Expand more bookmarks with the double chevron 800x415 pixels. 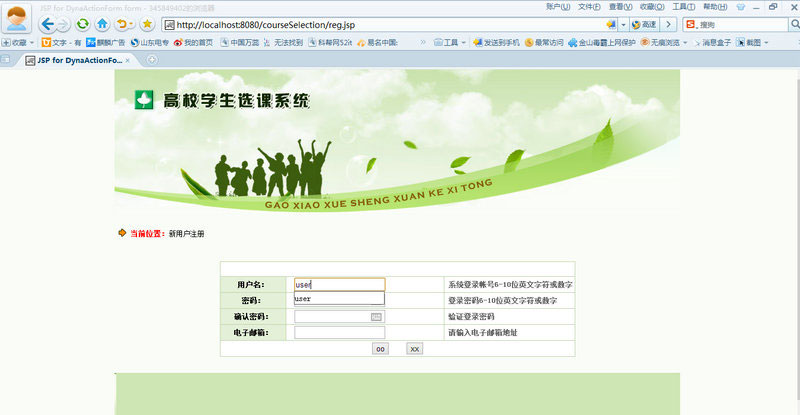click(x=423, y=43)
